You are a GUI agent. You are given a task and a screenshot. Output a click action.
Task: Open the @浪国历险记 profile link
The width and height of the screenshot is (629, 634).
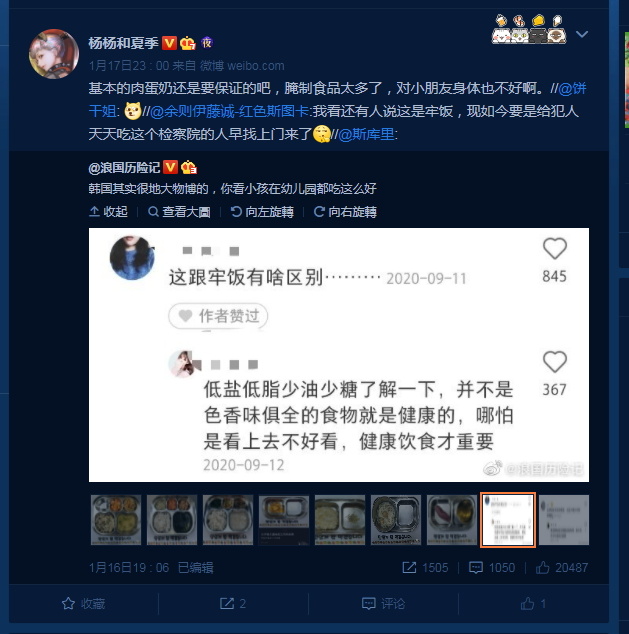[x=125, y=167]
